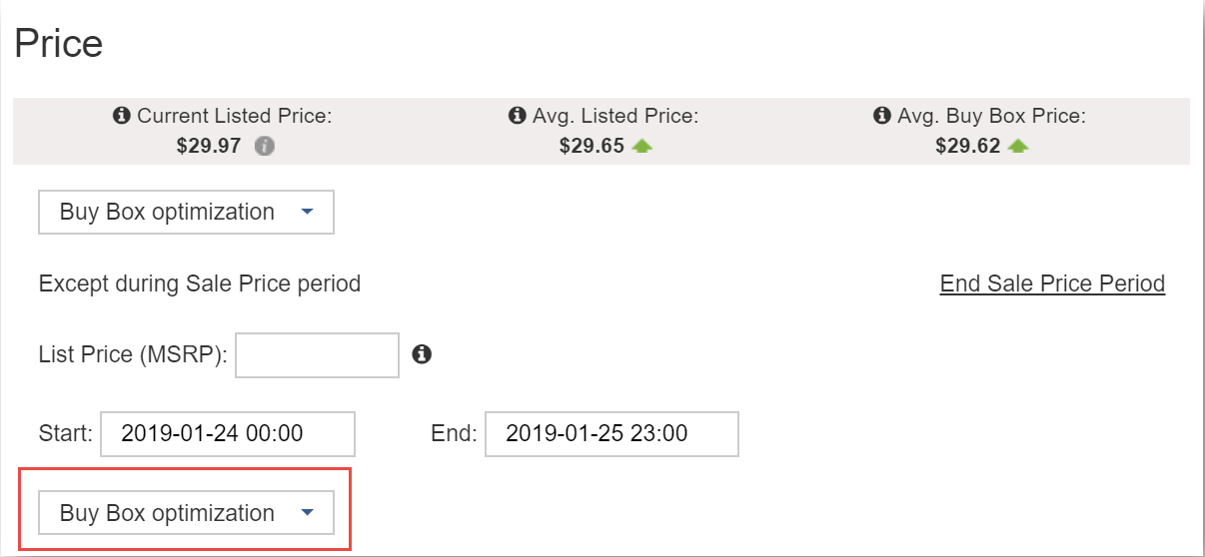Screen dimensions: 1205x557
Task: Open the Buy Box optimization dropdown below the price summary
Action: click(186, 212)
